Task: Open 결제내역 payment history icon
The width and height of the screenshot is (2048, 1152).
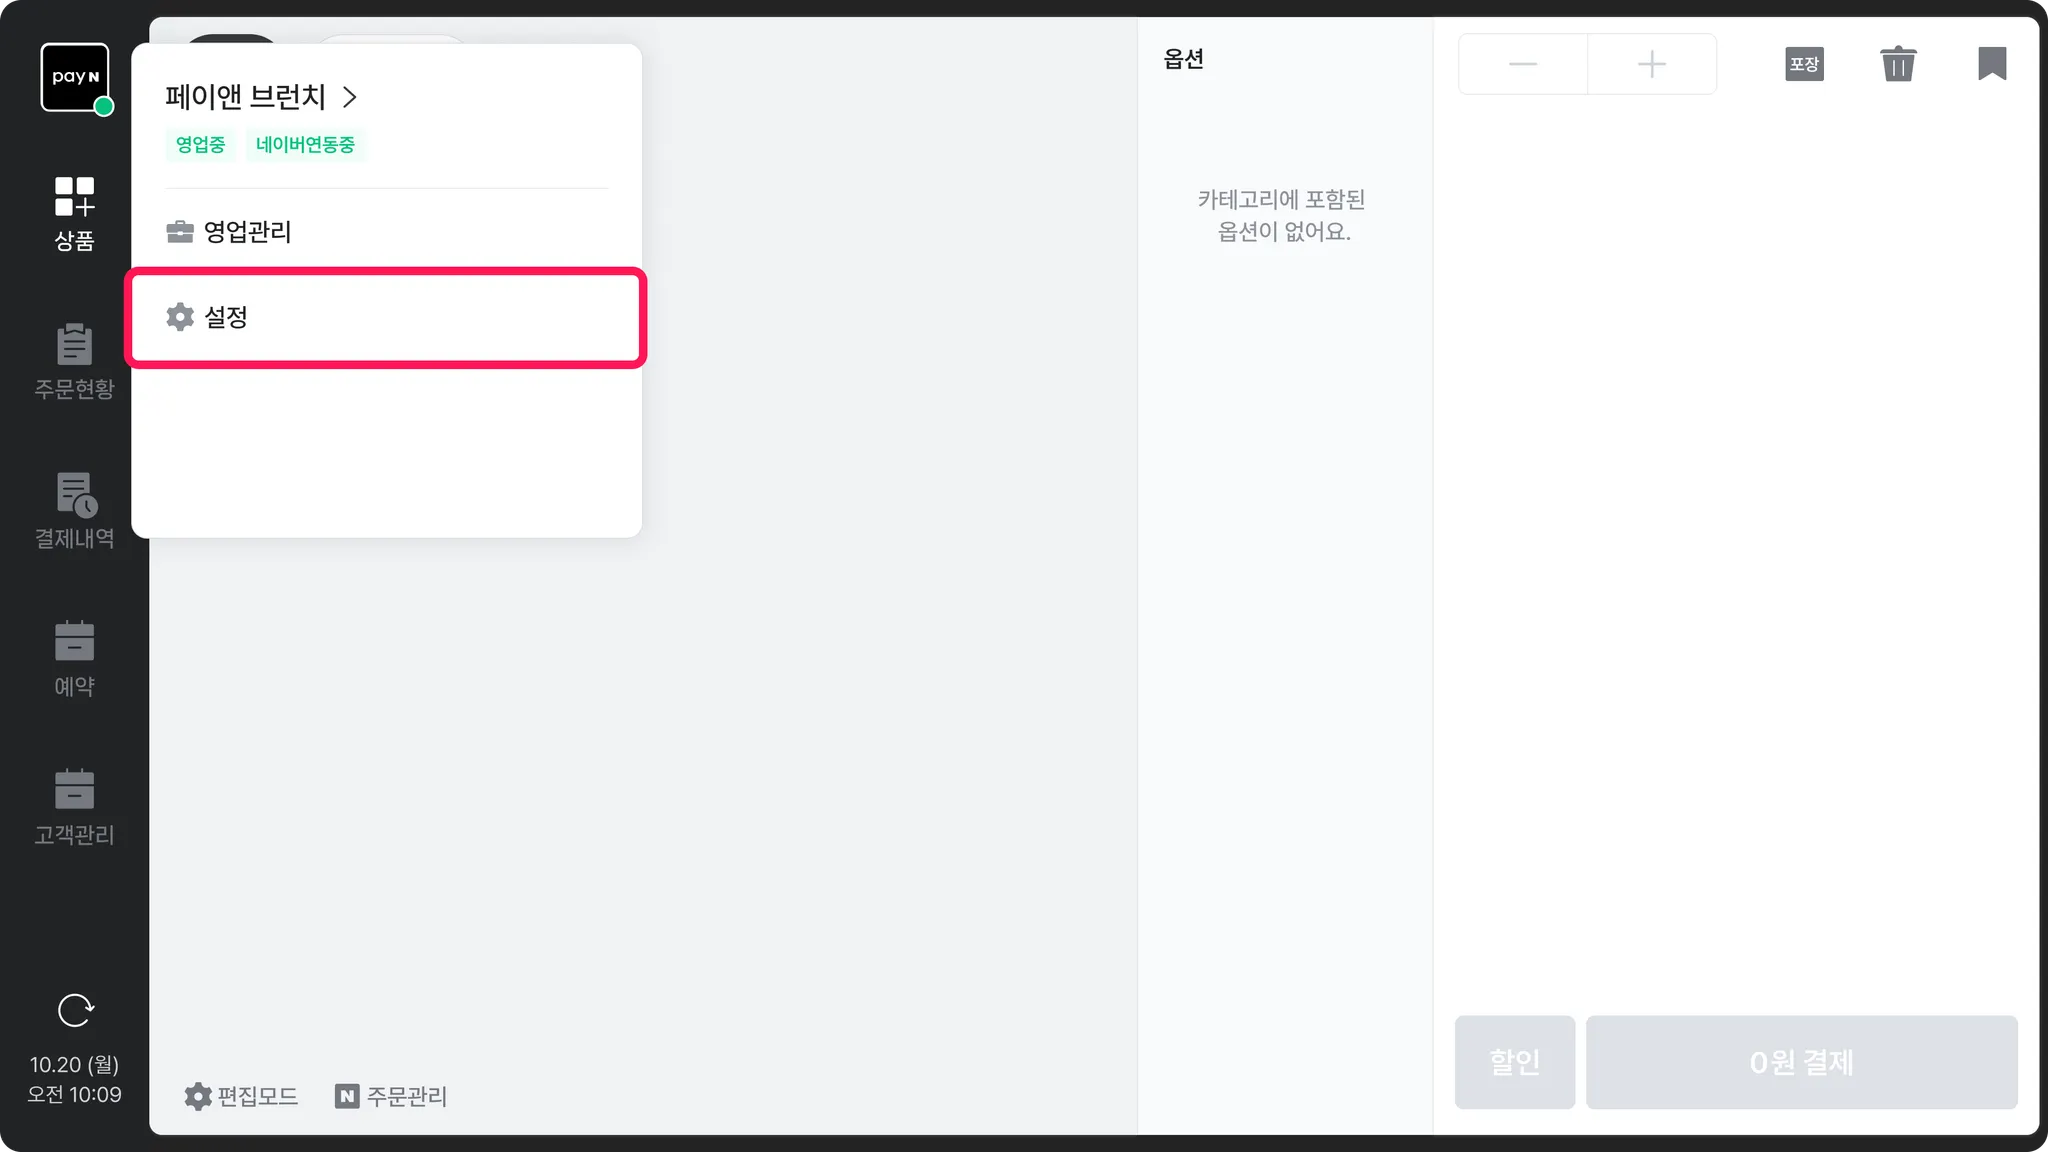Action: tap(74, 510)
